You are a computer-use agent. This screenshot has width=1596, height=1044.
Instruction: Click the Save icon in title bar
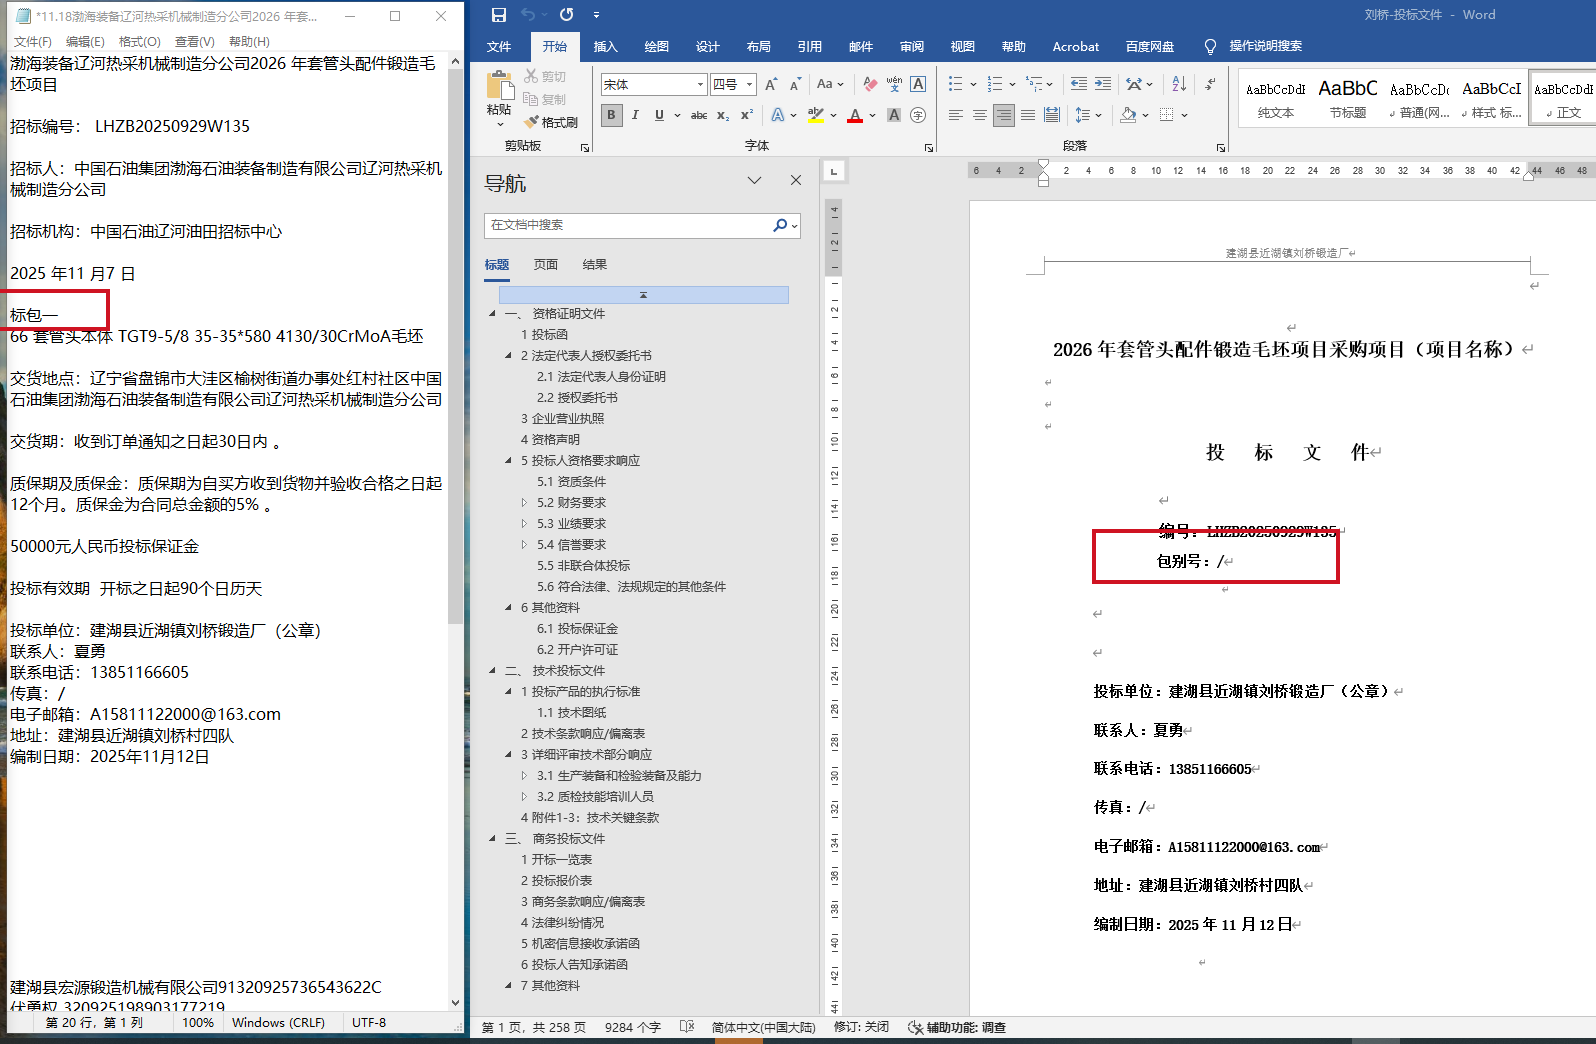click(499, 15)
